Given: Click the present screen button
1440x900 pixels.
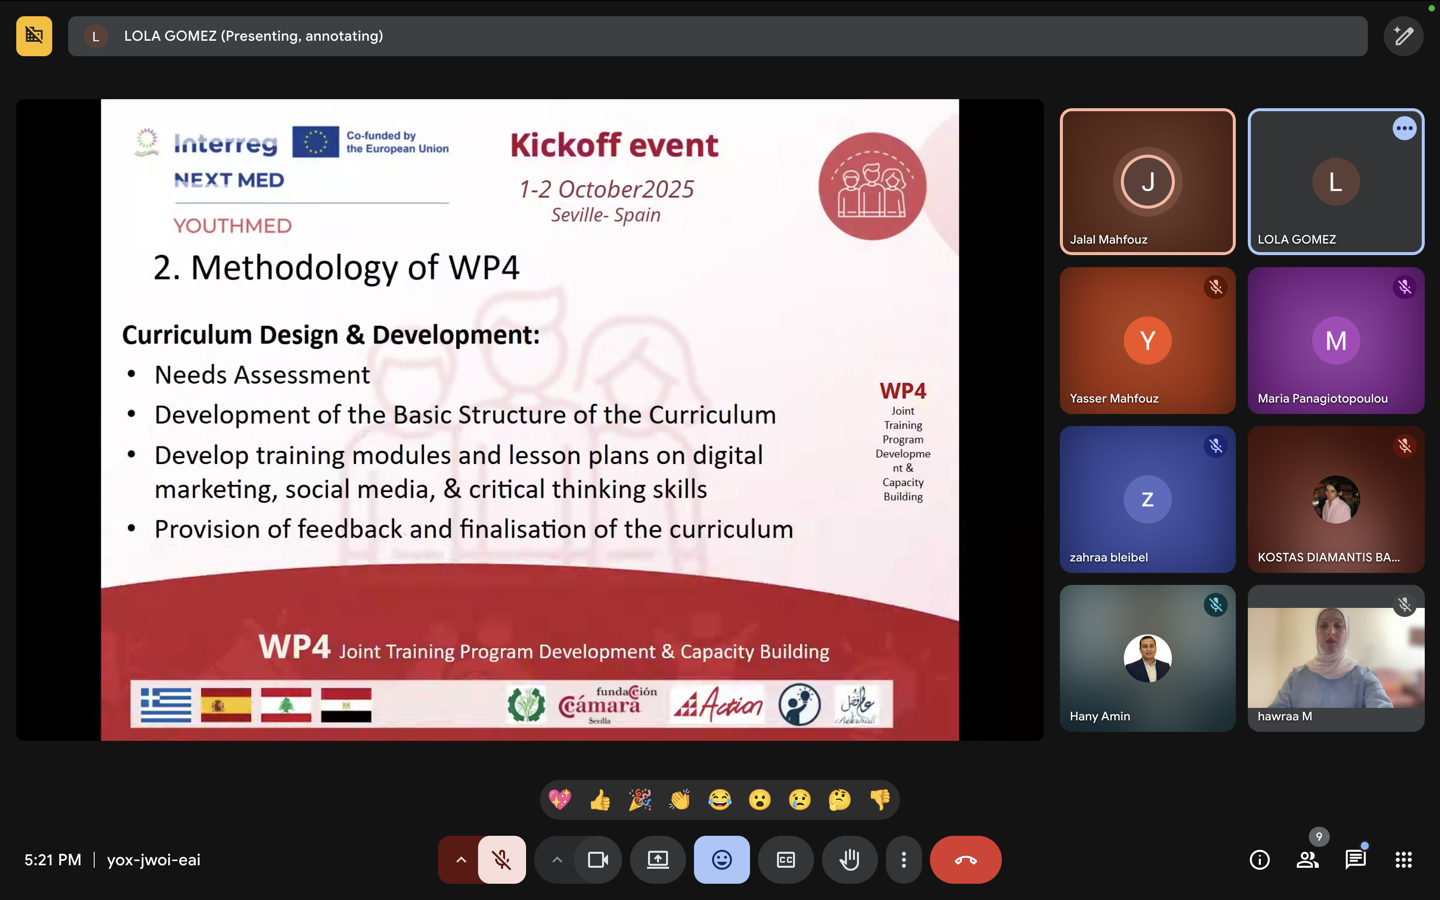Looking at the screenshot, I should pyautogui.click(x=658, y=860).
